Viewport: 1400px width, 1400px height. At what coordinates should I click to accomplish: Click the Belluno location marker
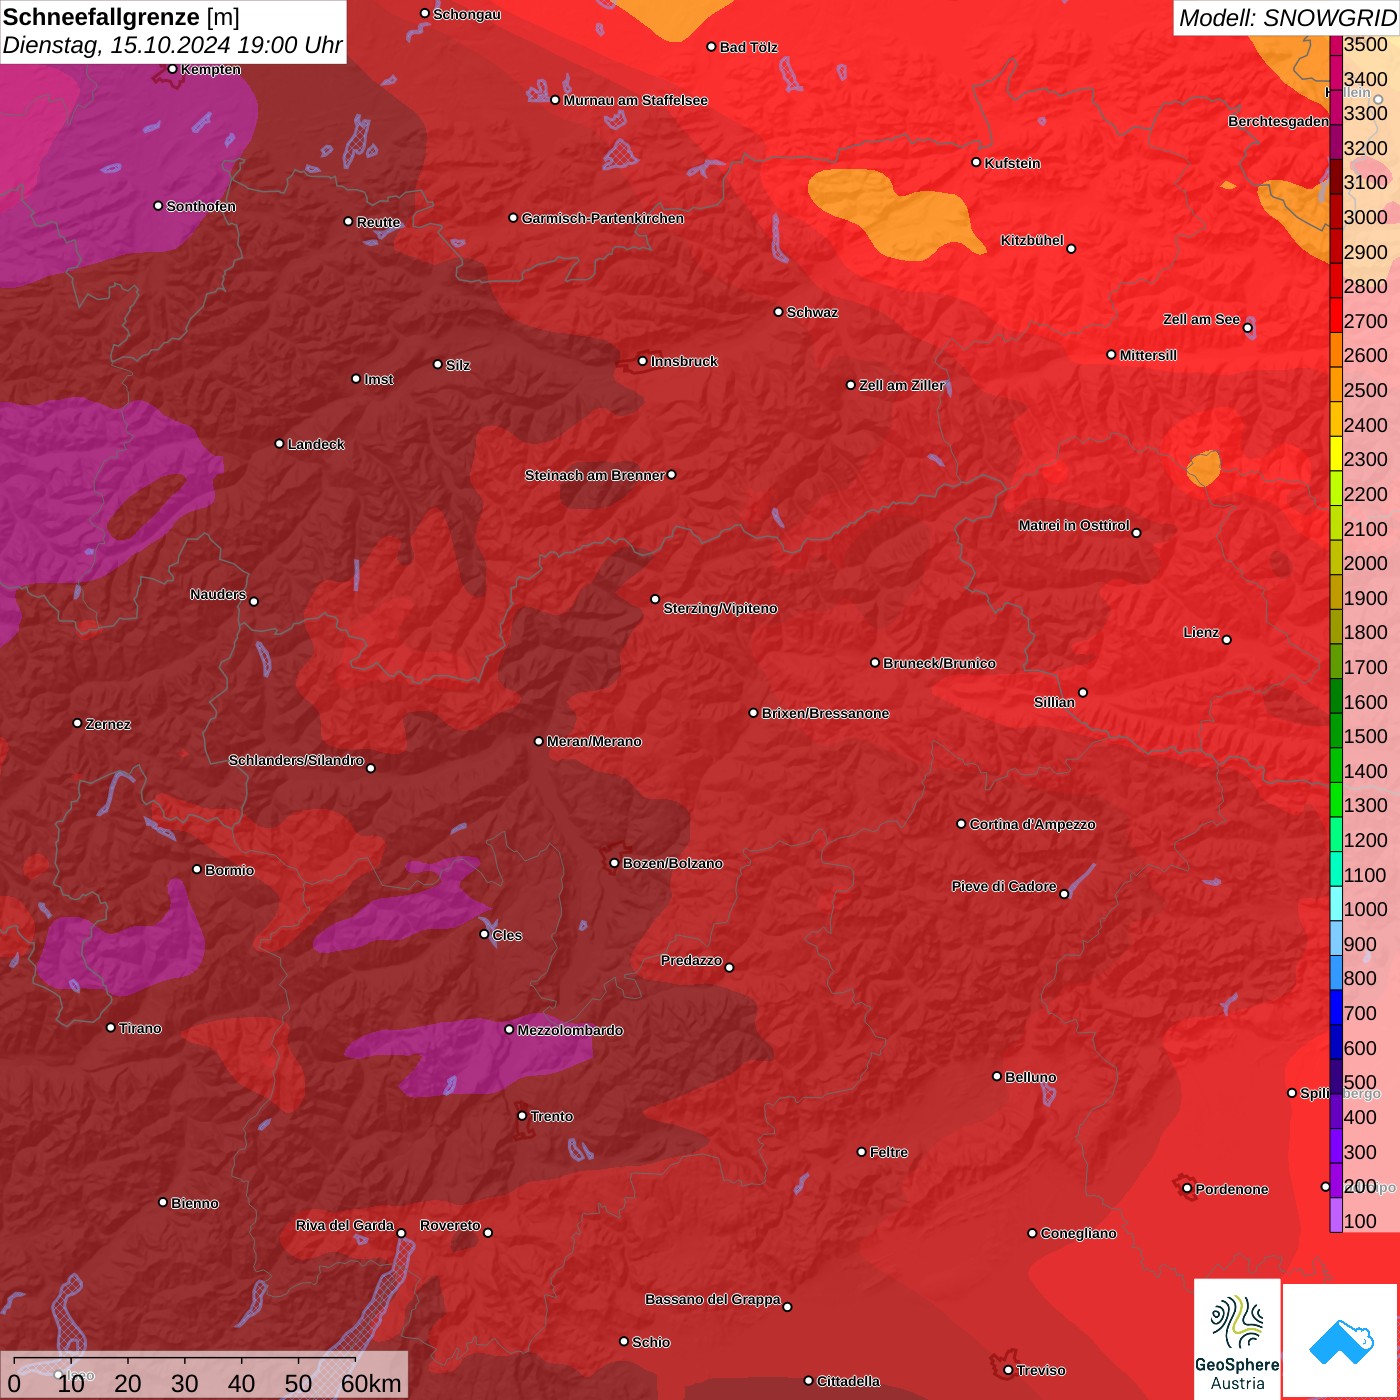click(996, 1076)
